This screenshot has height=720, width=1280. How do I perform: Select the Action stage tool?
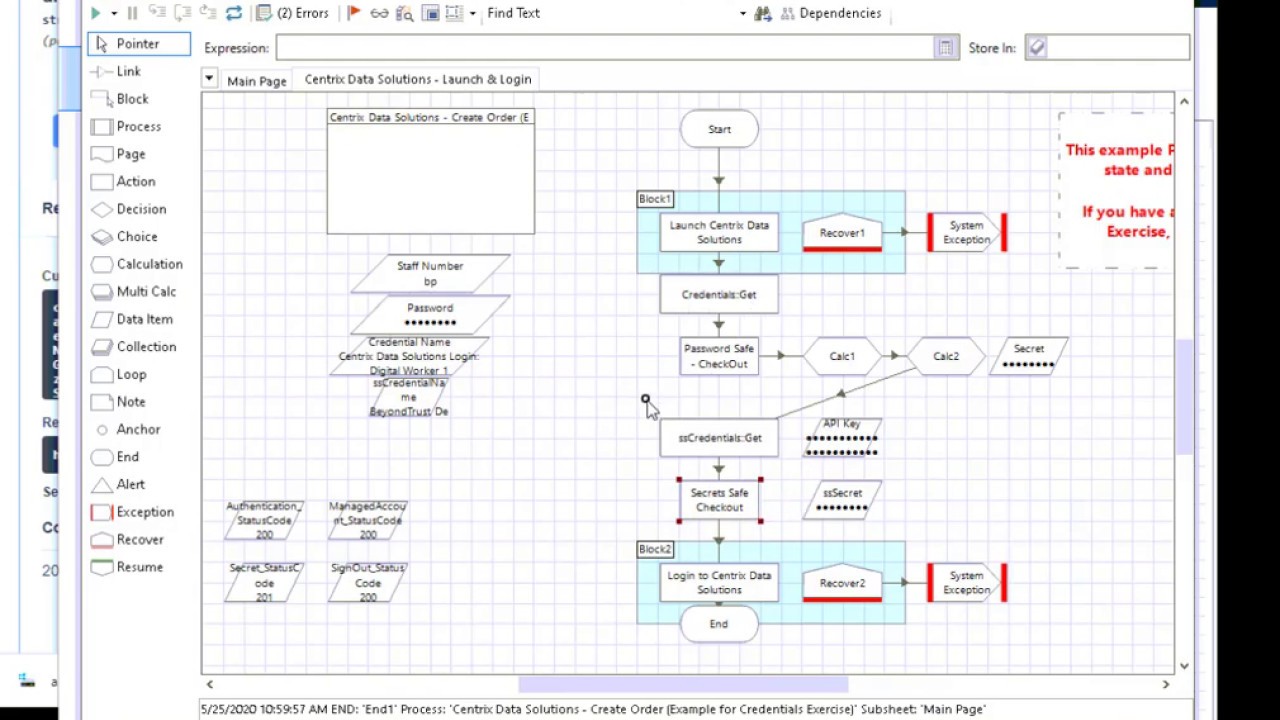tap(138, 181)
